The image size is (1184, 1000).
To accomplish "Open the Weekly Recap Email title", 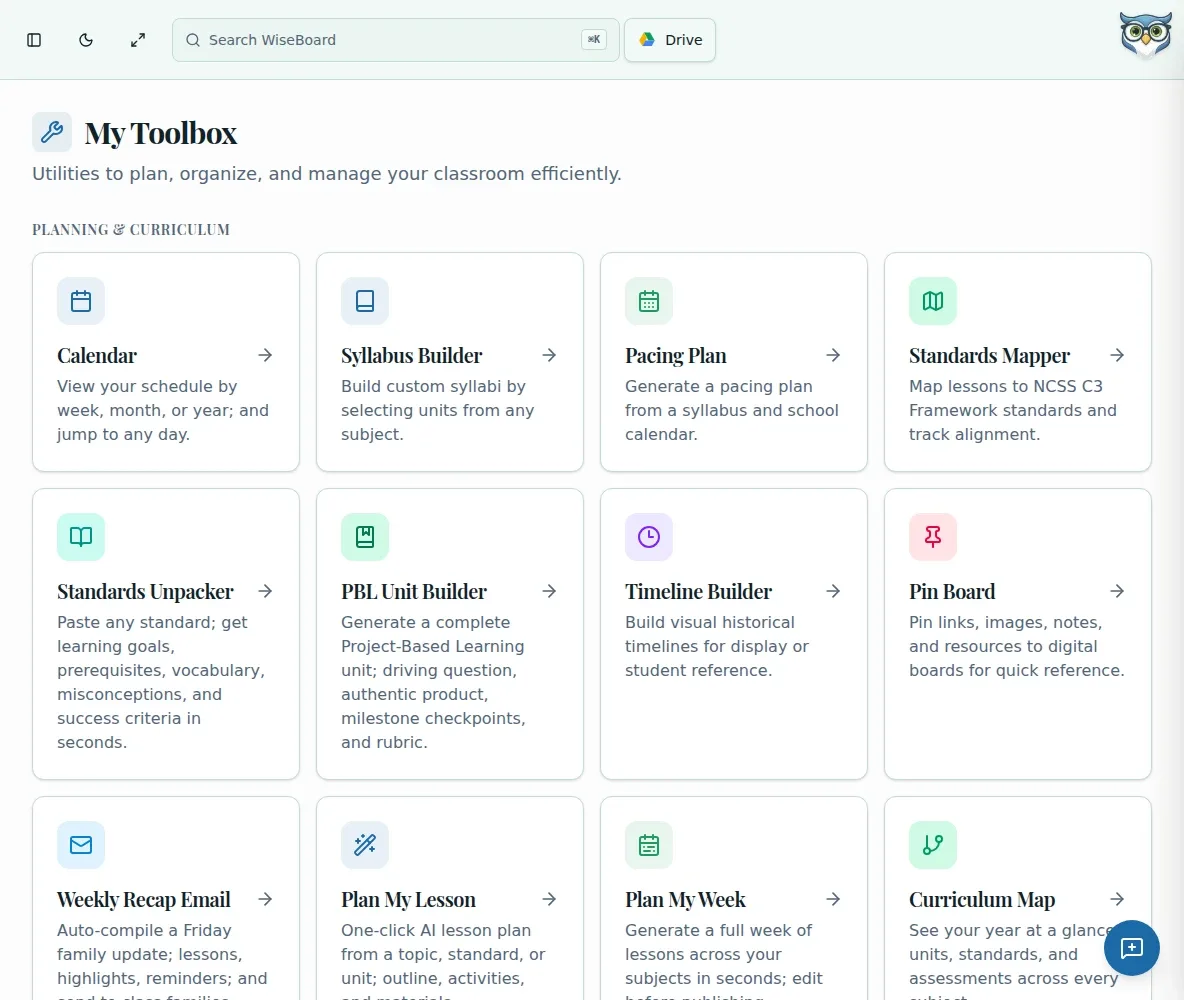I will pos(143,900).
